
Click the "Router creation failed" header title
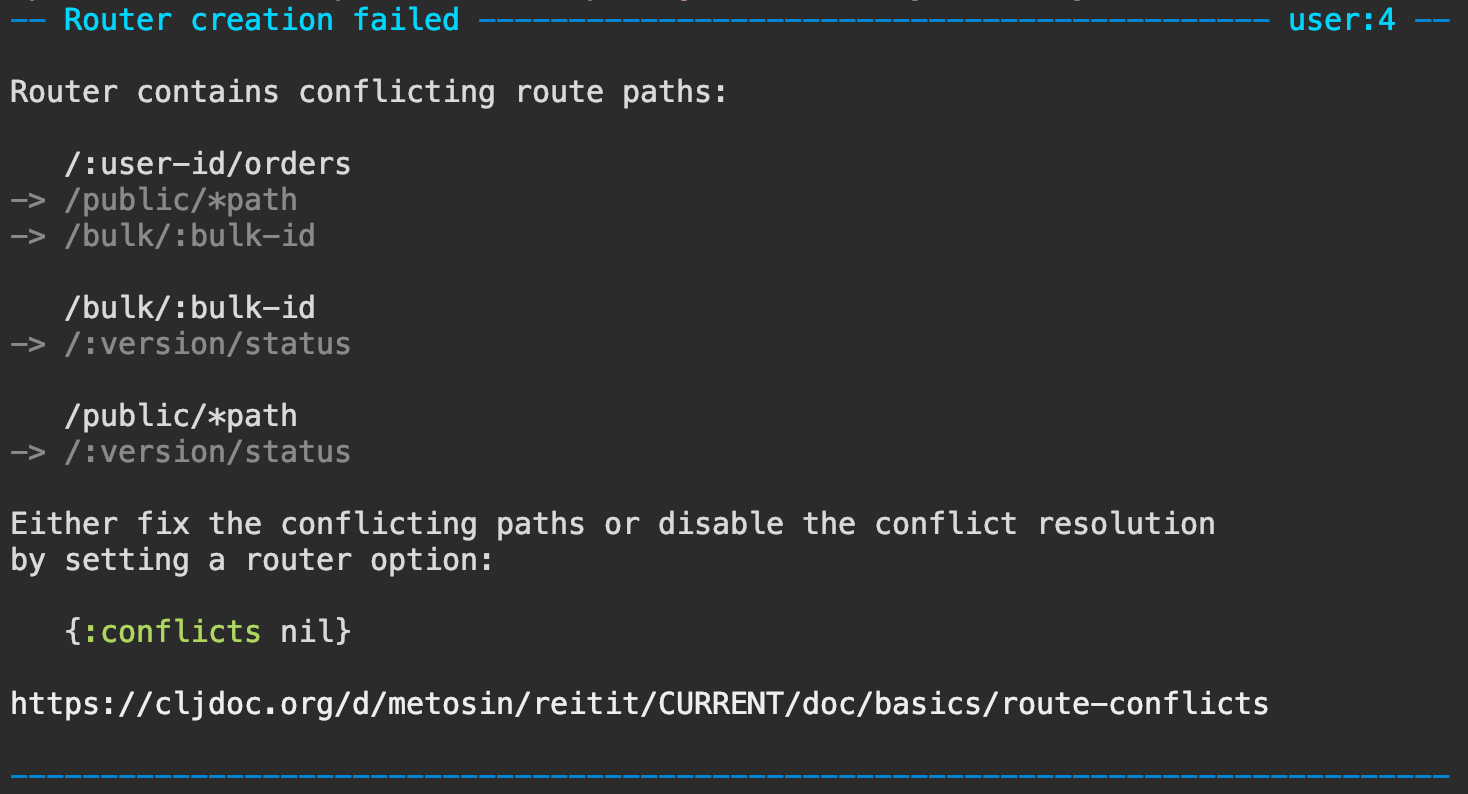[261, 19]
